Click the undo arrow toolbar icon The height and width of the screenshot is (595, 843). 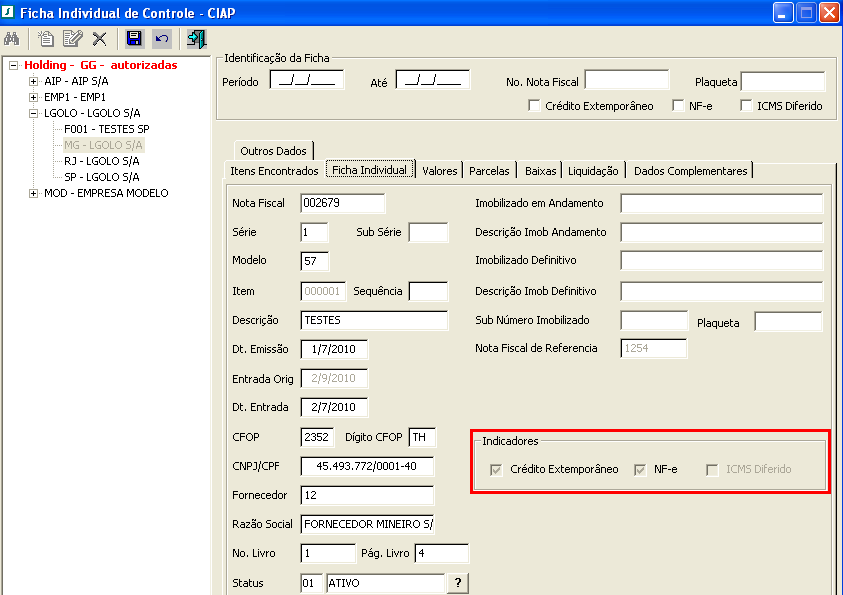pyautogui.click(x=161, y=39)
